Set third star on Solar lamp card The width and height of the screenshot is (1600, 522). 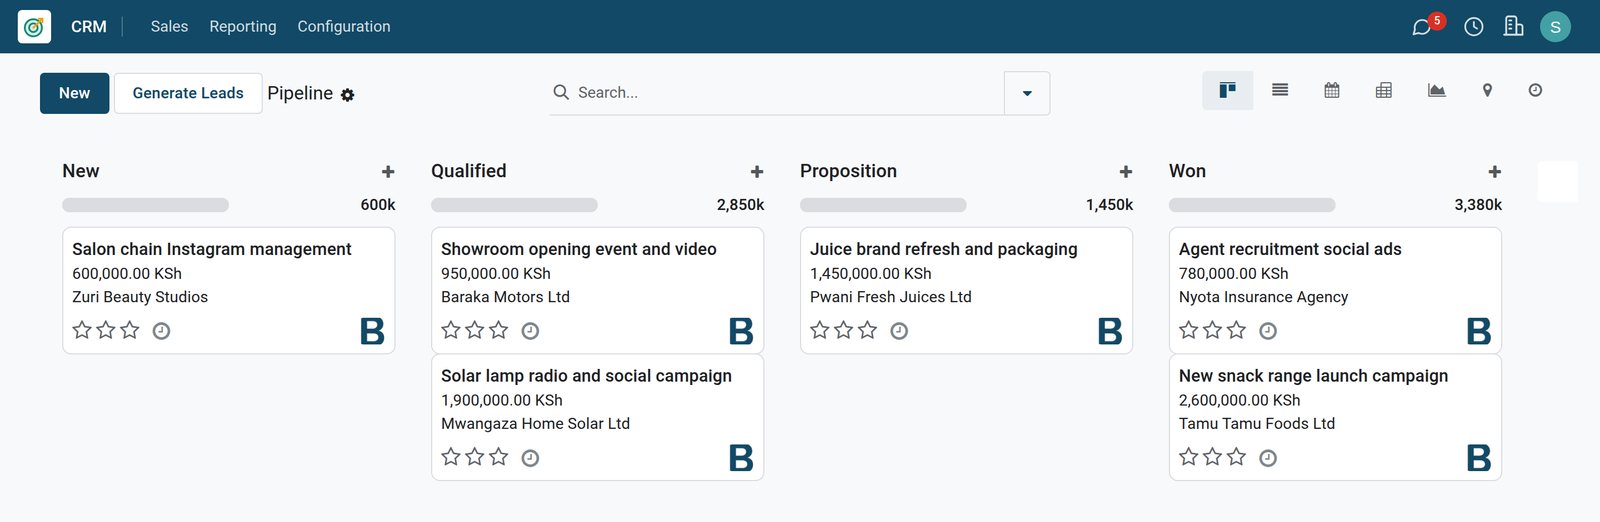click(499, 457)
